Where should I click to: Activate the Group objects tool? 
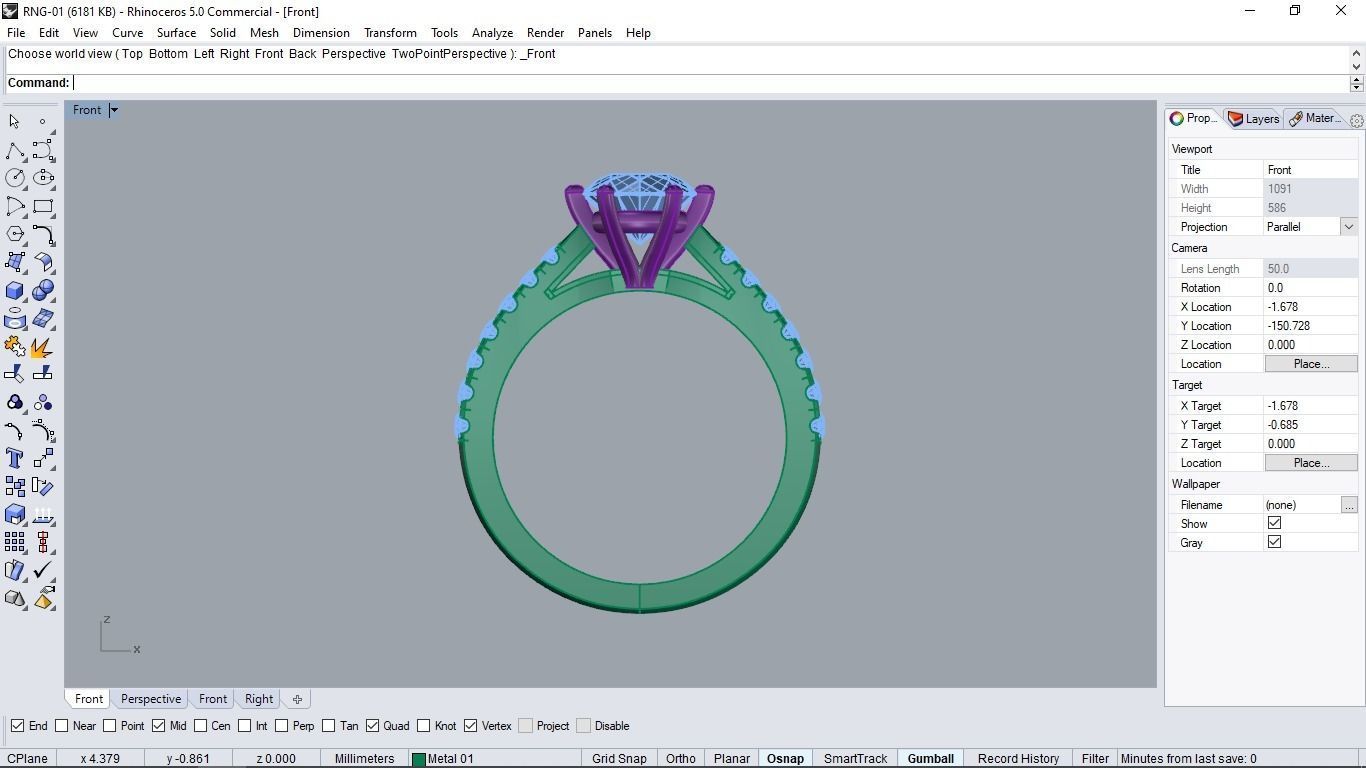pyautogui.click(x=14, y=402)
